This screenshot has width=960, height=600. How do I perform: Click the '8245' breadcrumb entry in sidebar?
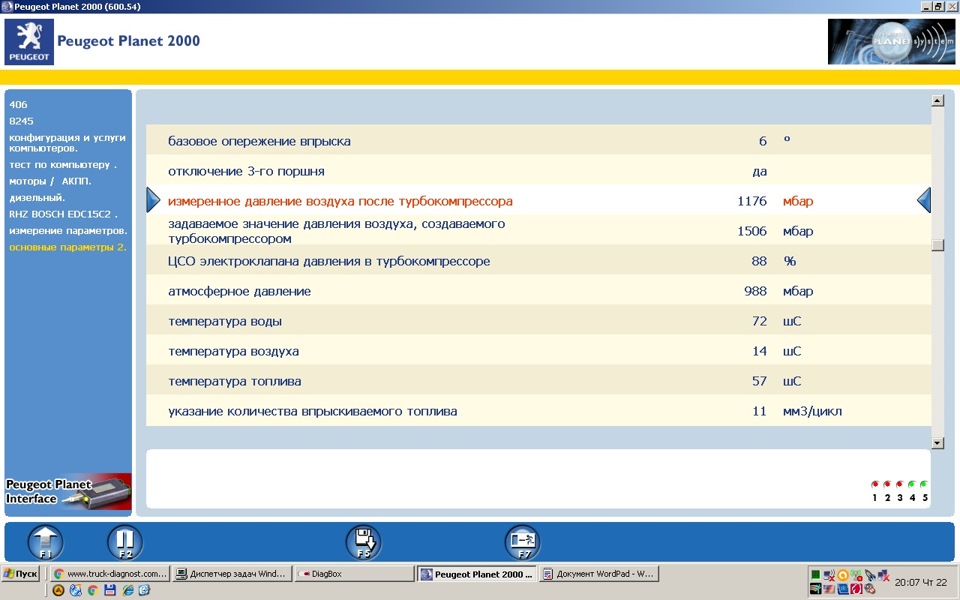21,121
